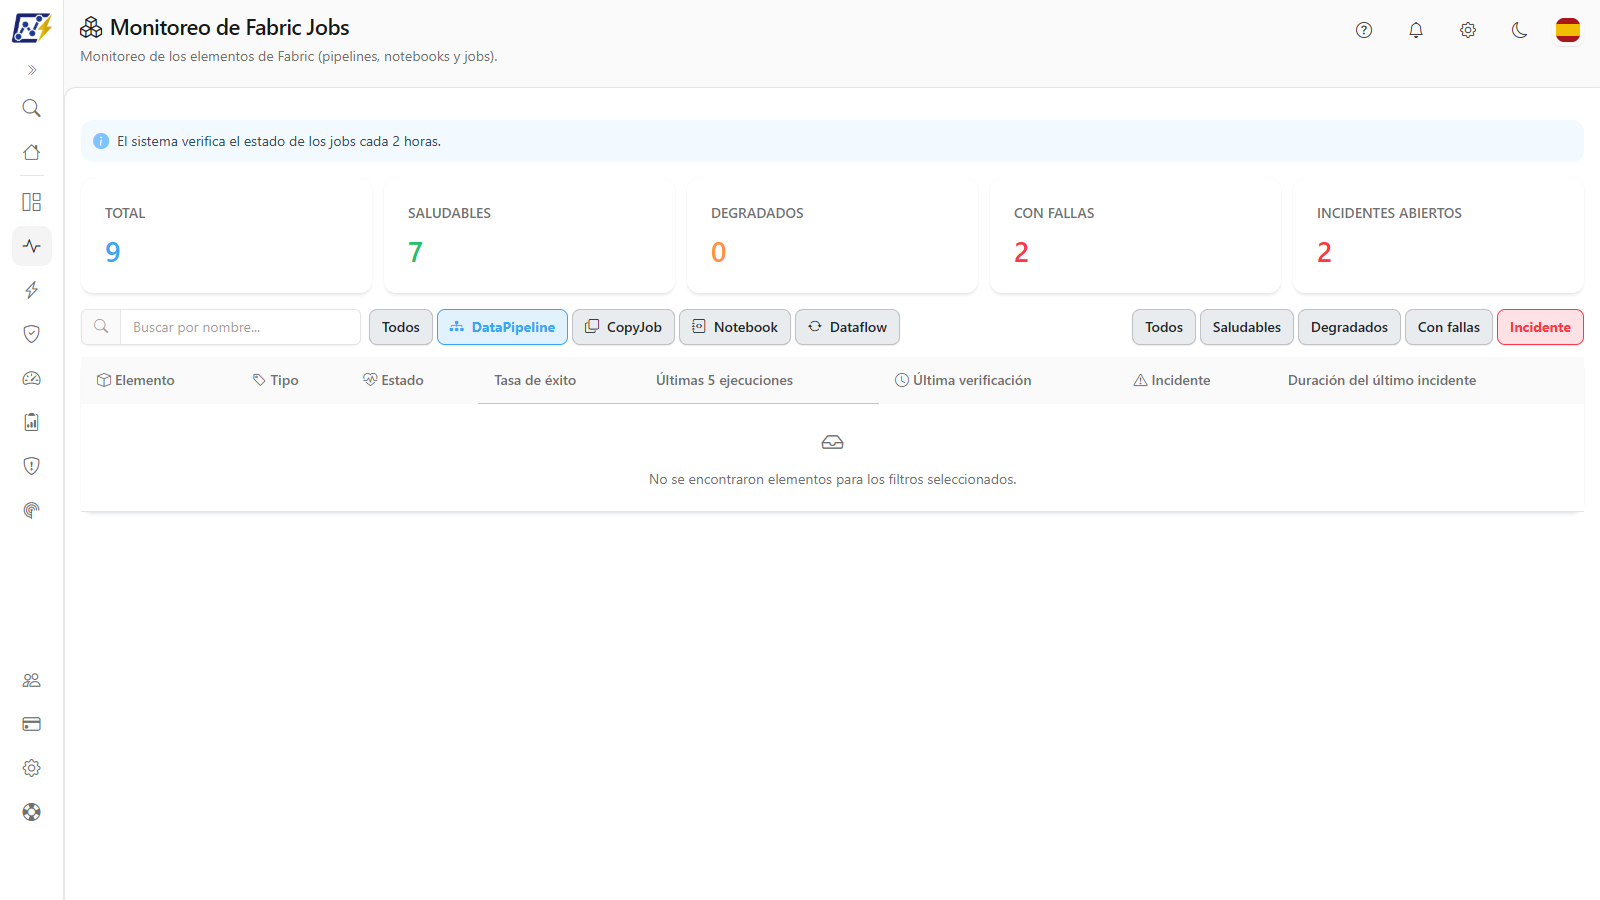Open the clipboard chart report icon
The width and height of the screenshot is (1600, 900).
click(32, 422)
